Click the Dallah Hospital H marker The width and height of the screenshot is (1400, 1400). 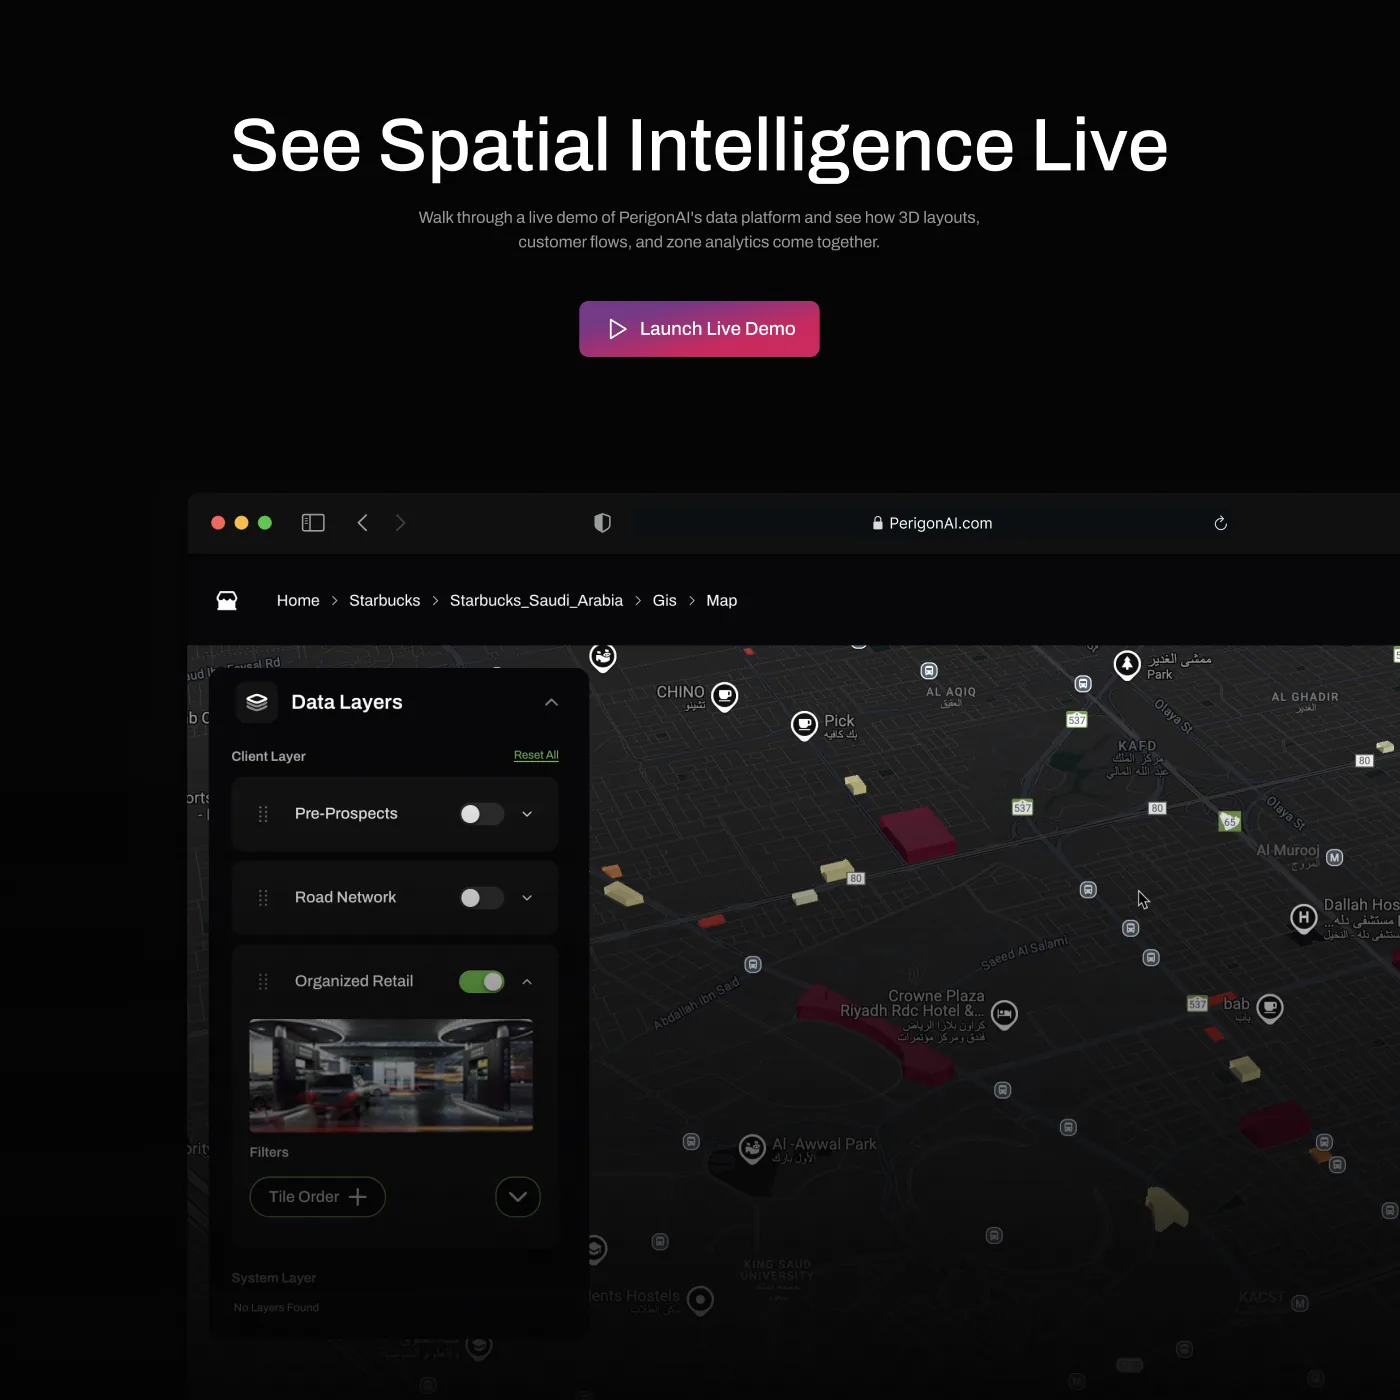[x=1303, y=918]
